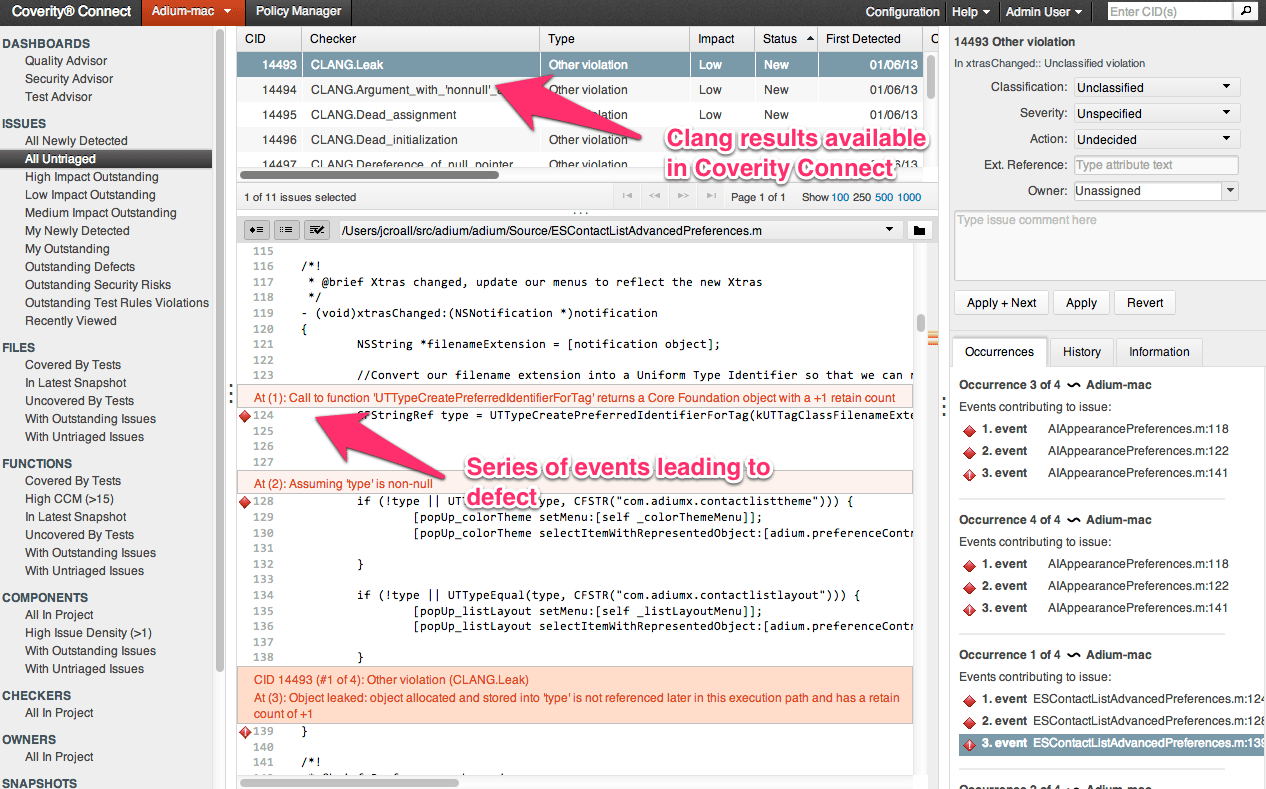Switch to the Information tab
Screen dimensions: 1266x789
[1159, 352]
